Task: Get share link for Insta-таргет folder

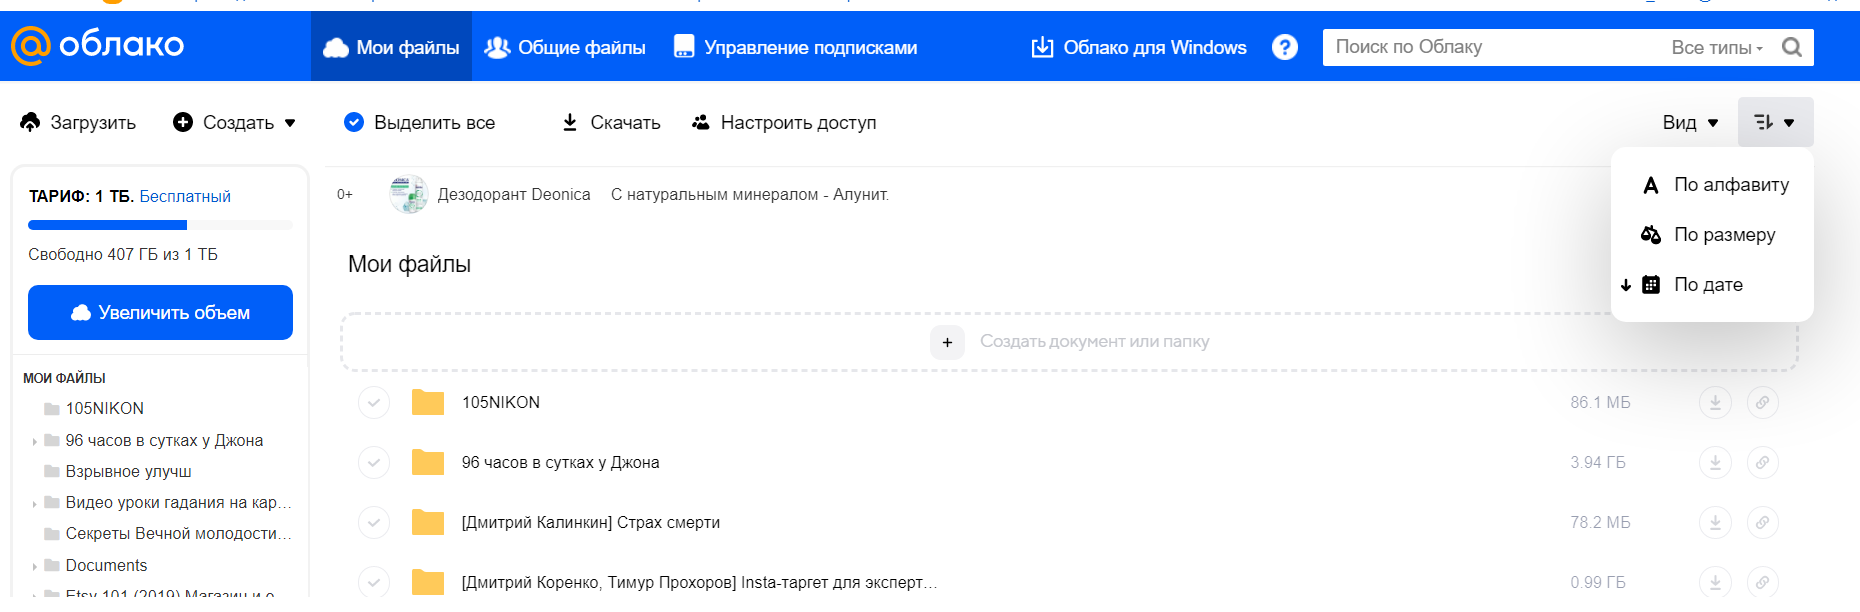Action: click(1763, 583)
